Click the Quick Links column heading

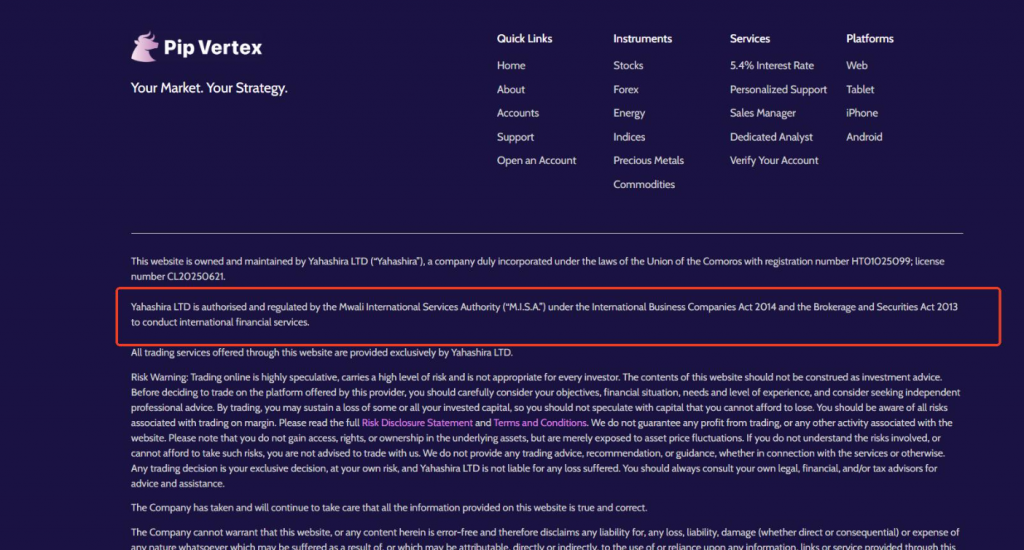click(524, 39)
